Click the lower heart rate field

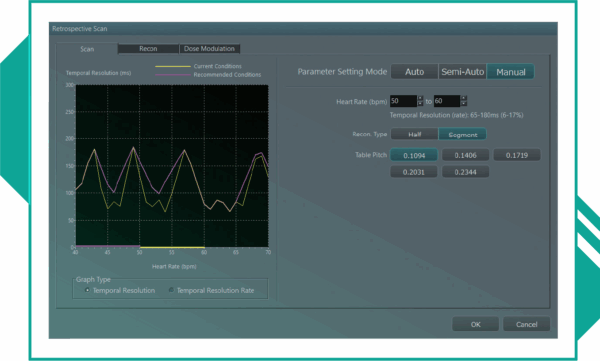click(x=403, y=101)
